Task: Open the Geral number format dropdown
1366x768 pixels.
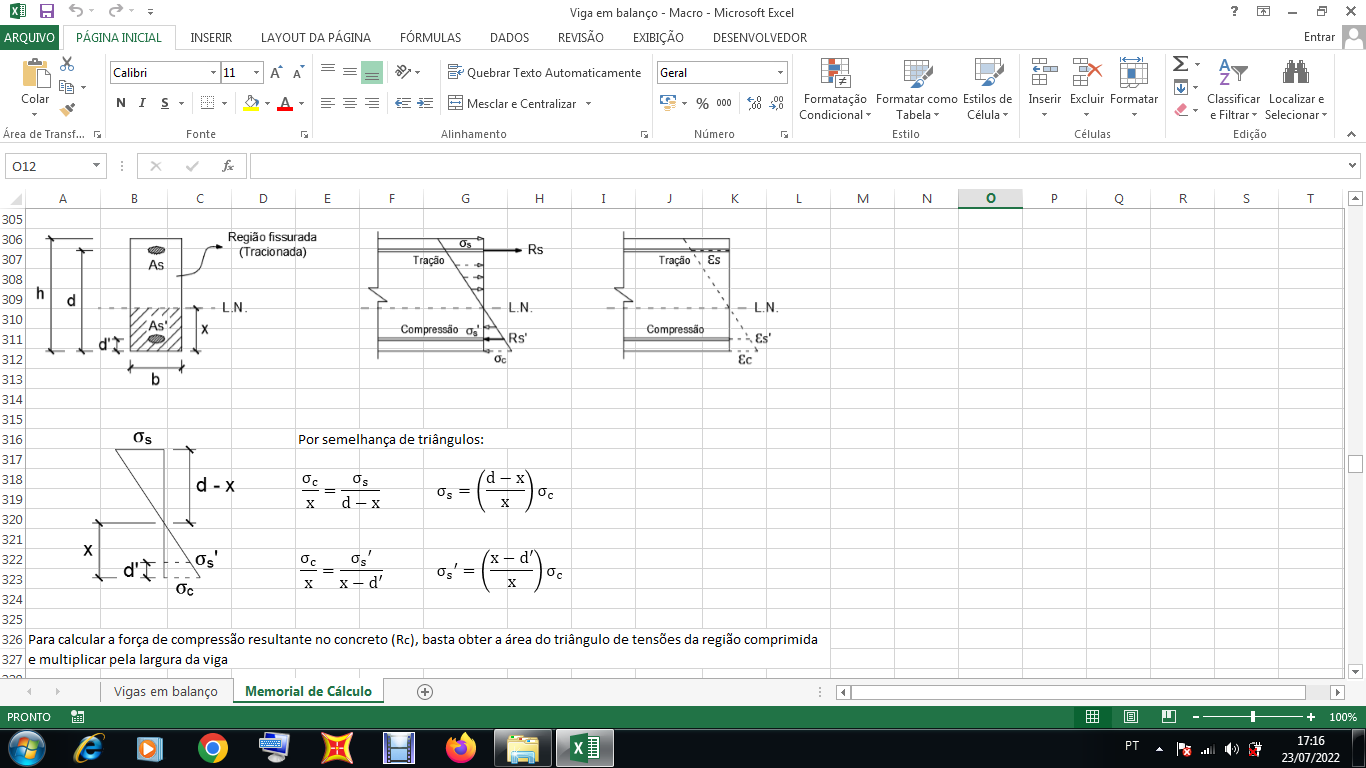Action: 781,73
